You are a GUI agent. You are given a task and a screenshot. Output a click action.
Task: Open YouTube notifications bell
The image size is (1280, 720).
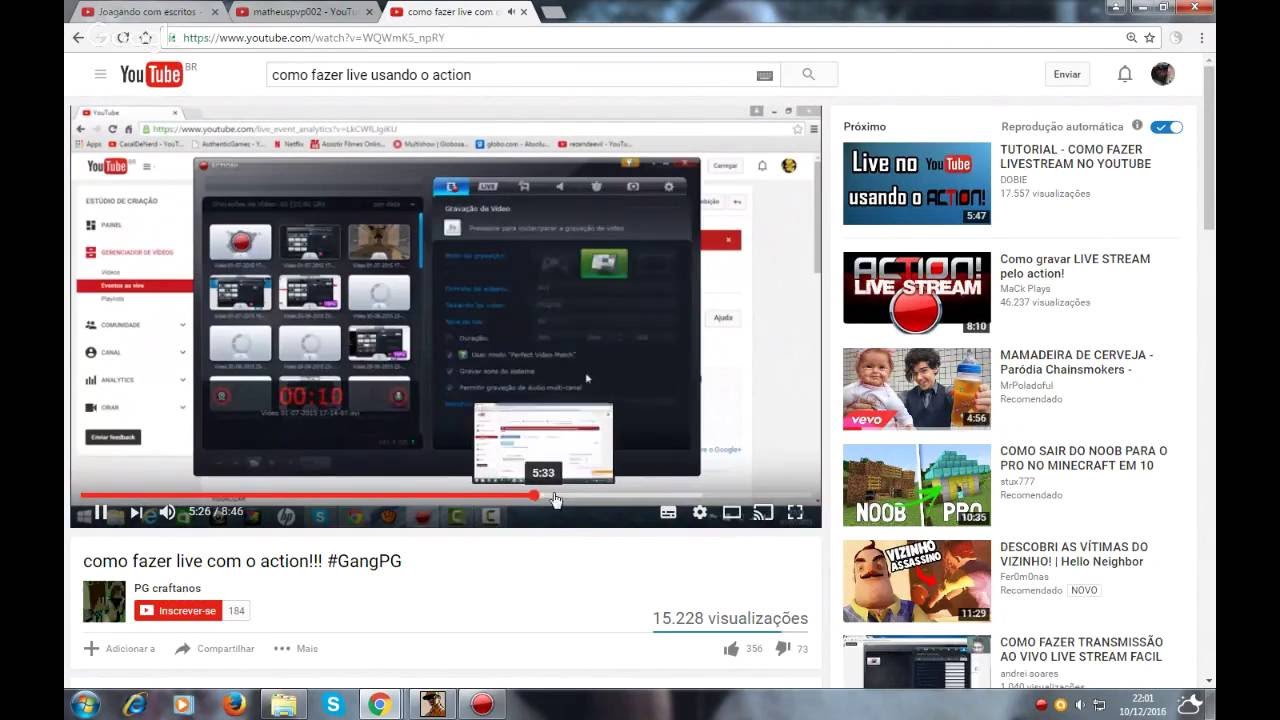1125,74
